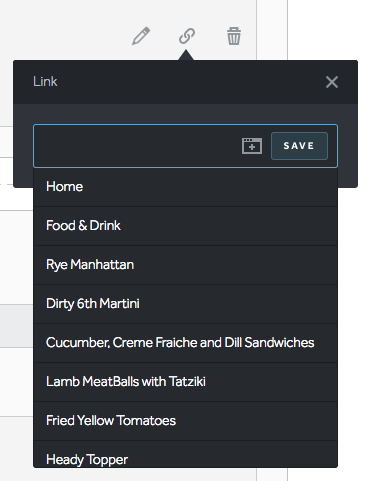Click the Link panel title text
Viewport: 366px width, 481px height.
point(45,82)
